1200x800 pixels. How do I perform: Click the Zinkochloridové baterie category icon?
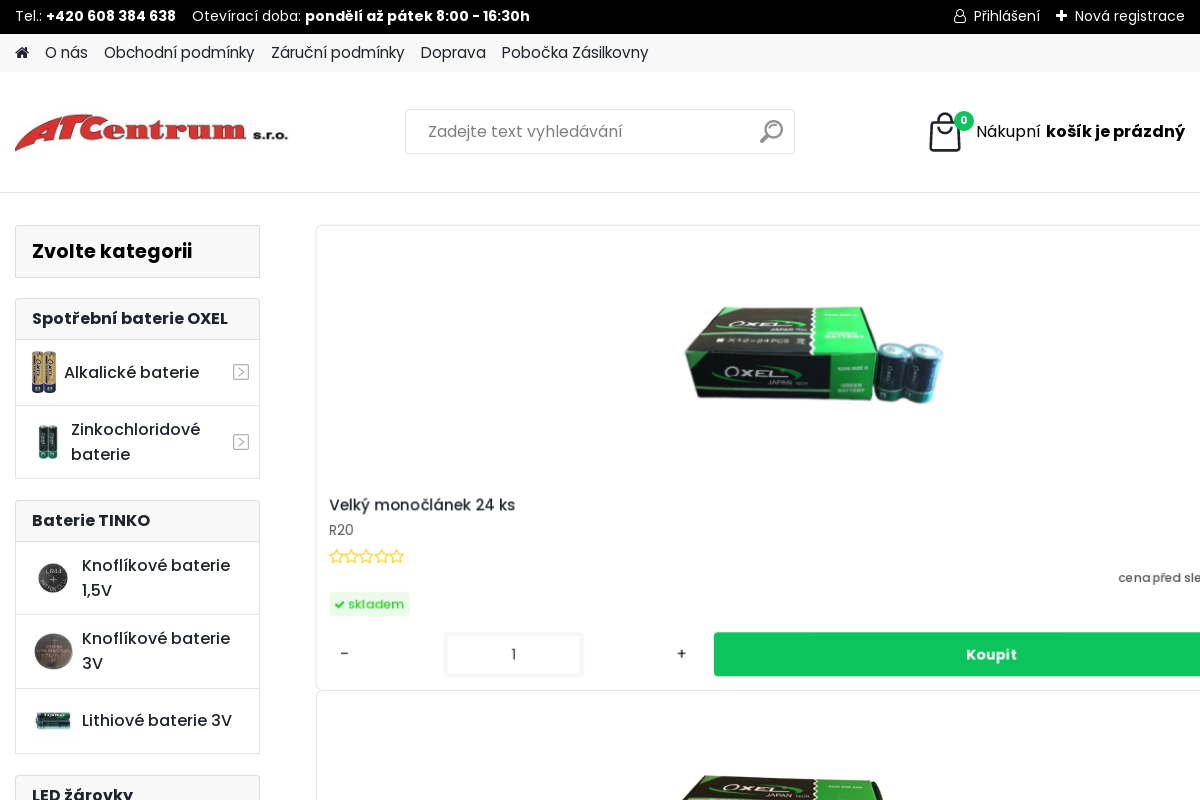[48, 442]
